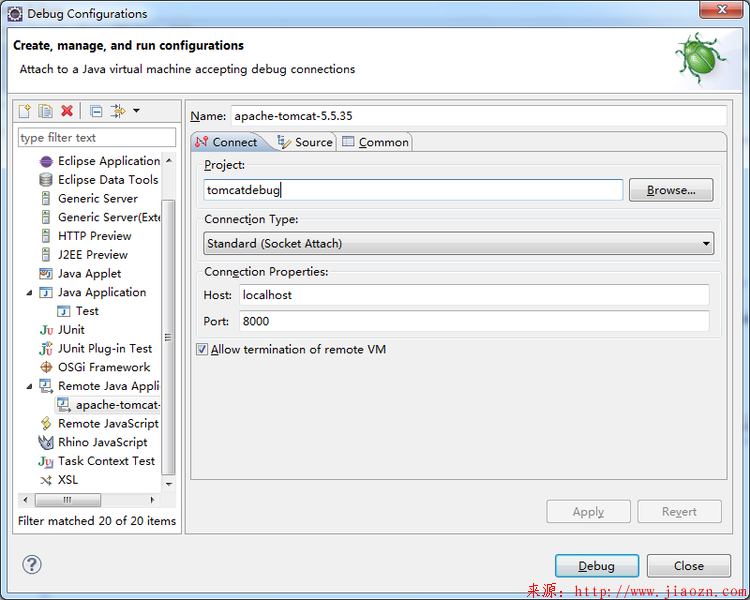
Task: Click the Java Application icon
Action: 46,292
